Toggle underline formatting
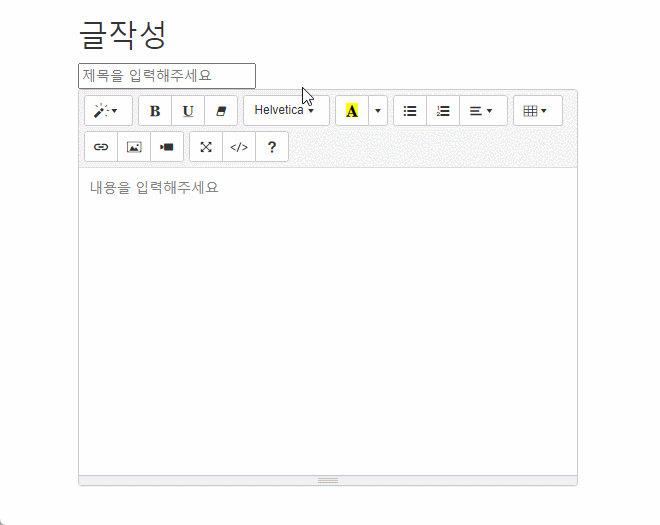 [x=188, y=111]
